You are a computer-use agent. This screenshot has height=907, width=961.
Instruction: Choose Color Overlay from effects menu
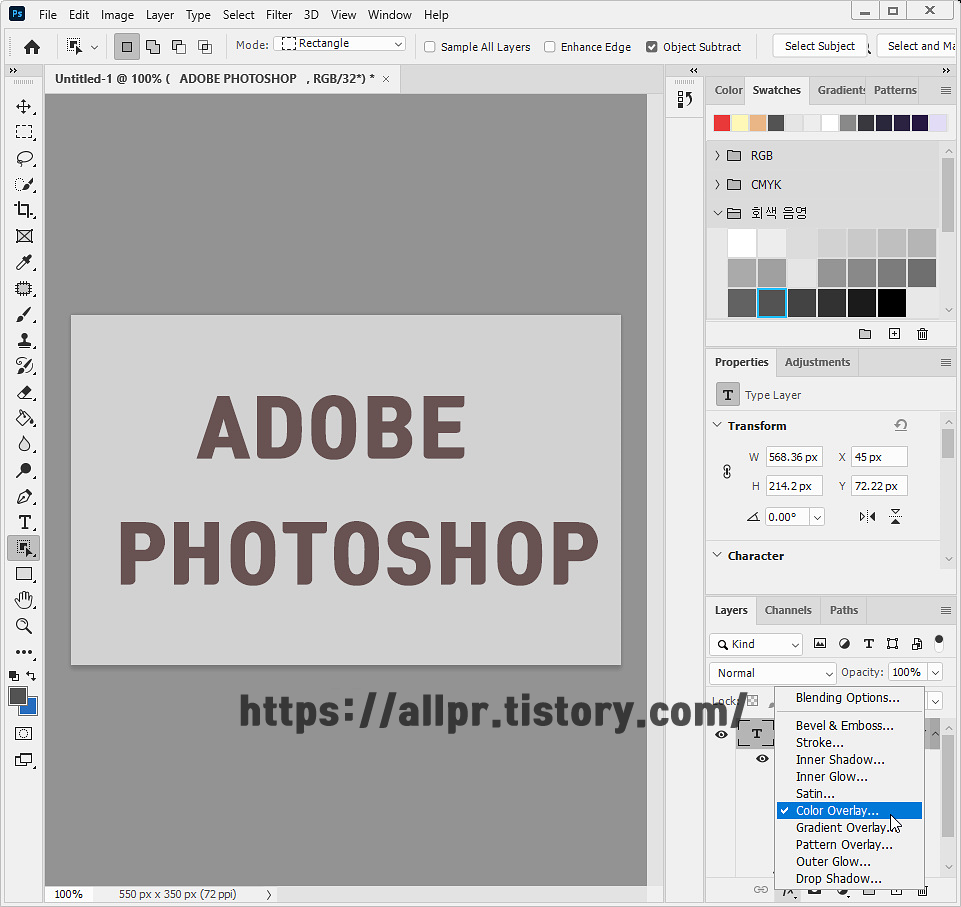[849, 810]
